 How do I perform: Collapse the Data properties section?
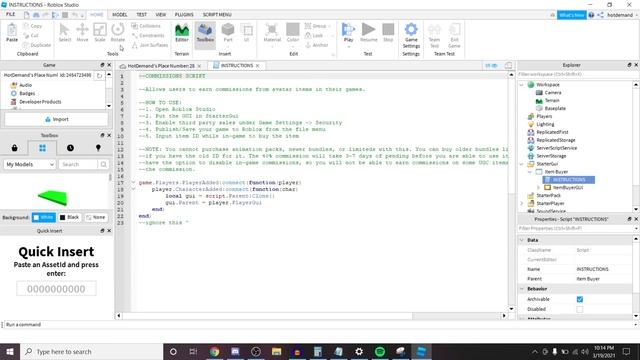pyautogui.click(x=522, y=240)
